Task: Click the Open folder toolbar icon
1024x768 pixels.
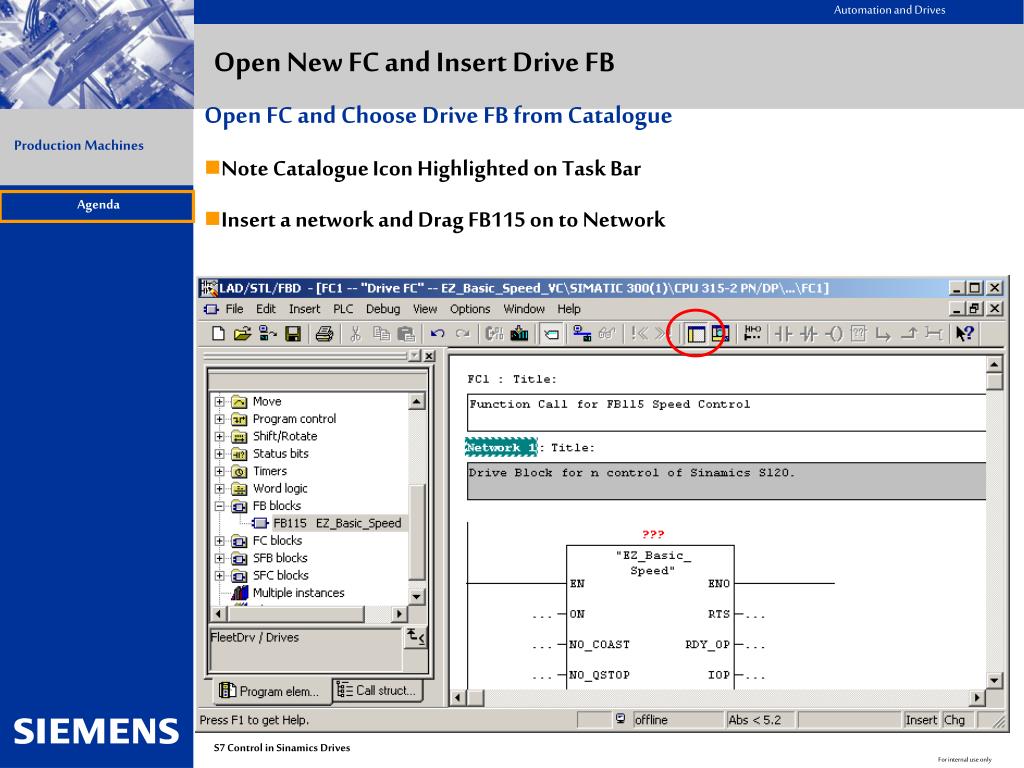Action: pos(242,334)
